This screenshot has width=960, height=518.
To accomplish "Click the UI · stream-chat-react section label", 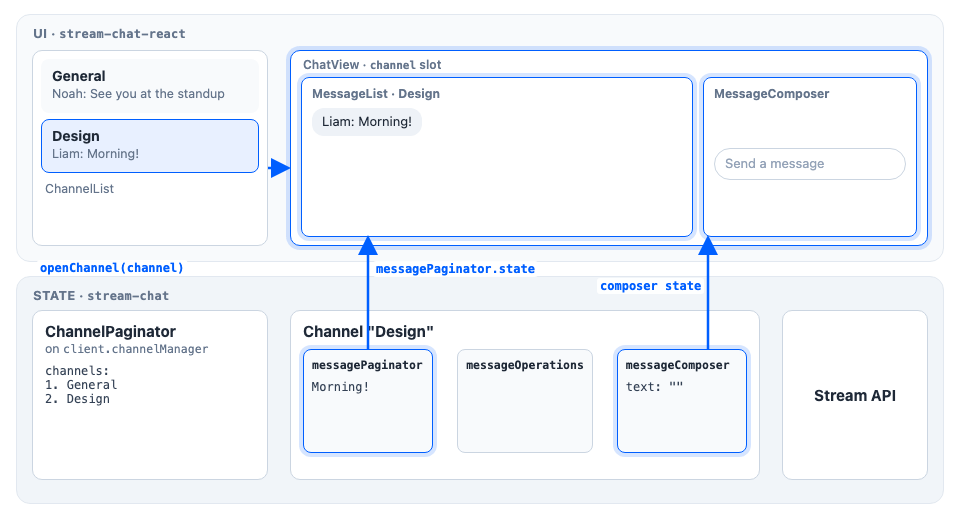I will [109, 34].
